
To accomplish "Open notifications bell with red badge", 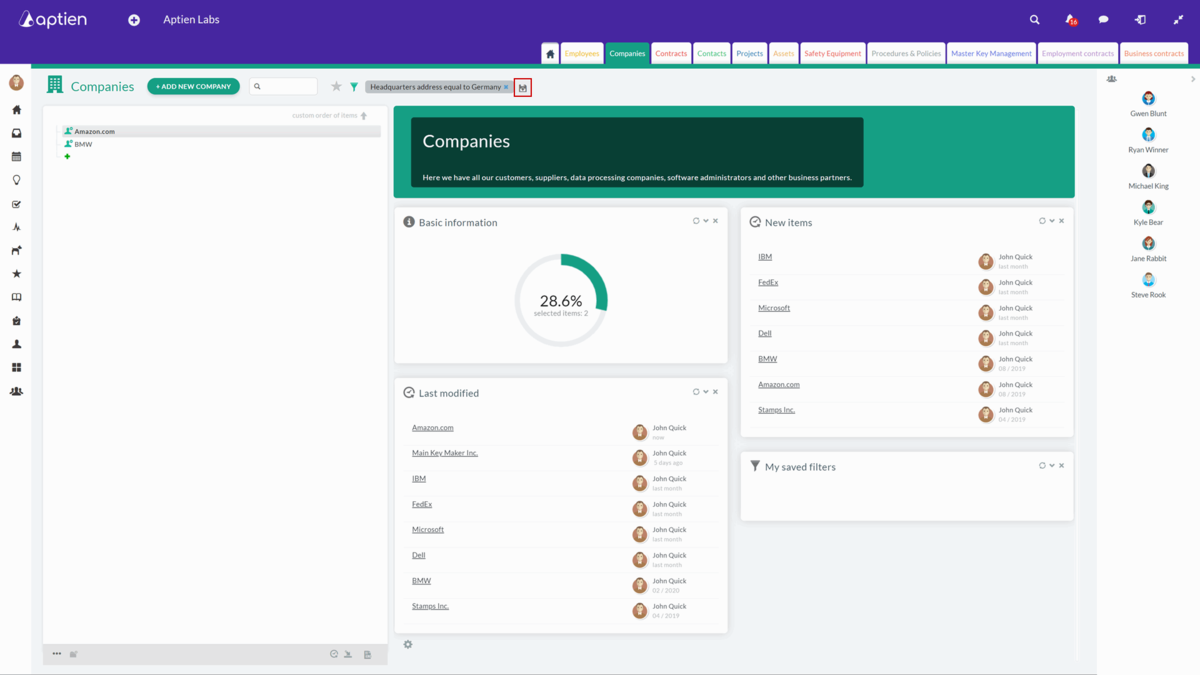I will coord(1070,20).
